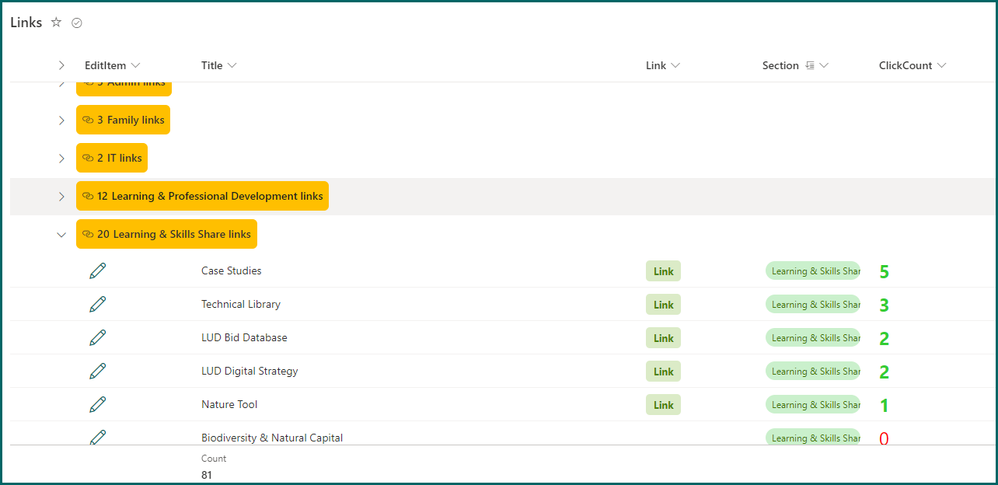Click the ClickCount value 3 for Technical Library
The height and width of the screenshot is (485, 998).
tap(884, 306)
